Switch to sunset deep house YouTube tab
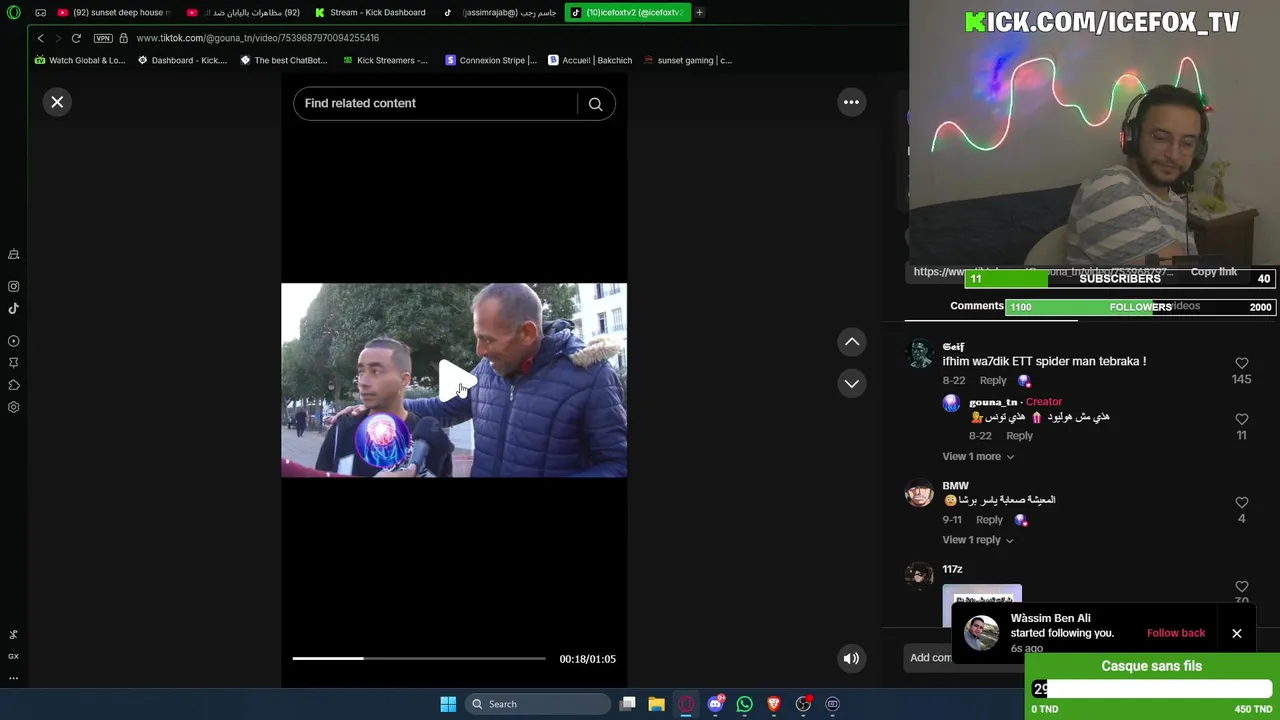The width and height of the screenshot is (1280, 720). (x=113, y=12)
